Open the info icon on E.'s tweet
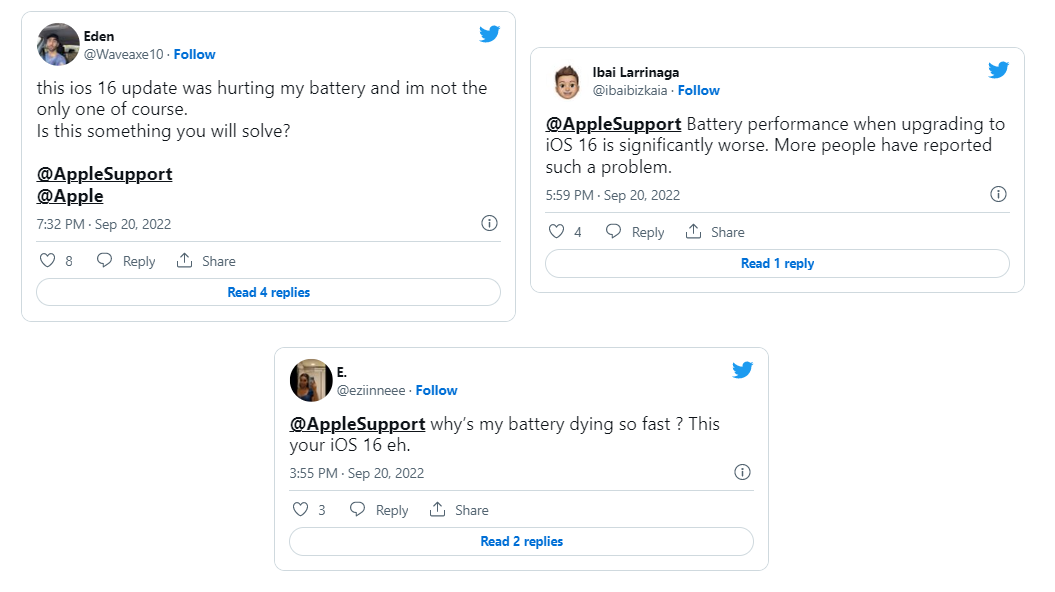This screenshot has width=1055, height=592. [742, 471]
